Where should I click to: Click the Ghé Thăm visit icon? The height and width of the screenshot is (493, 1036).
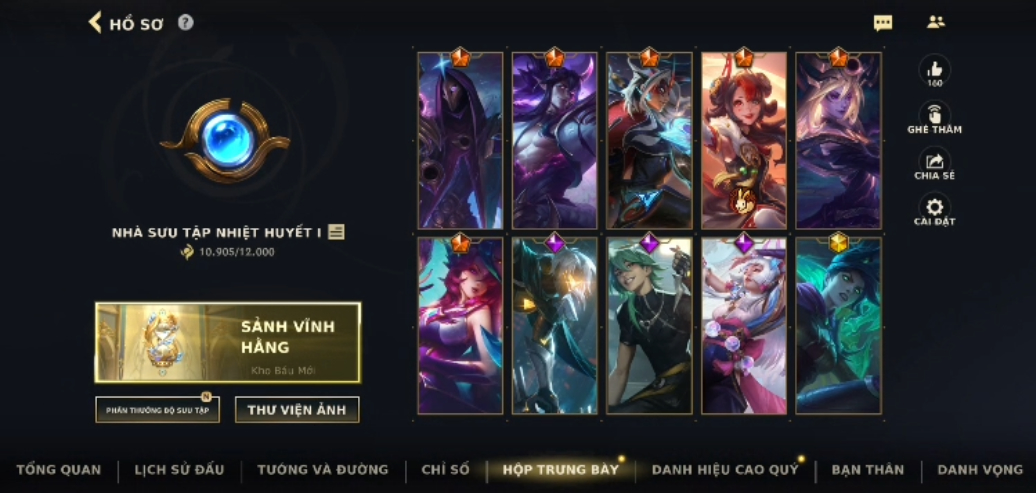tap(935, 116)
